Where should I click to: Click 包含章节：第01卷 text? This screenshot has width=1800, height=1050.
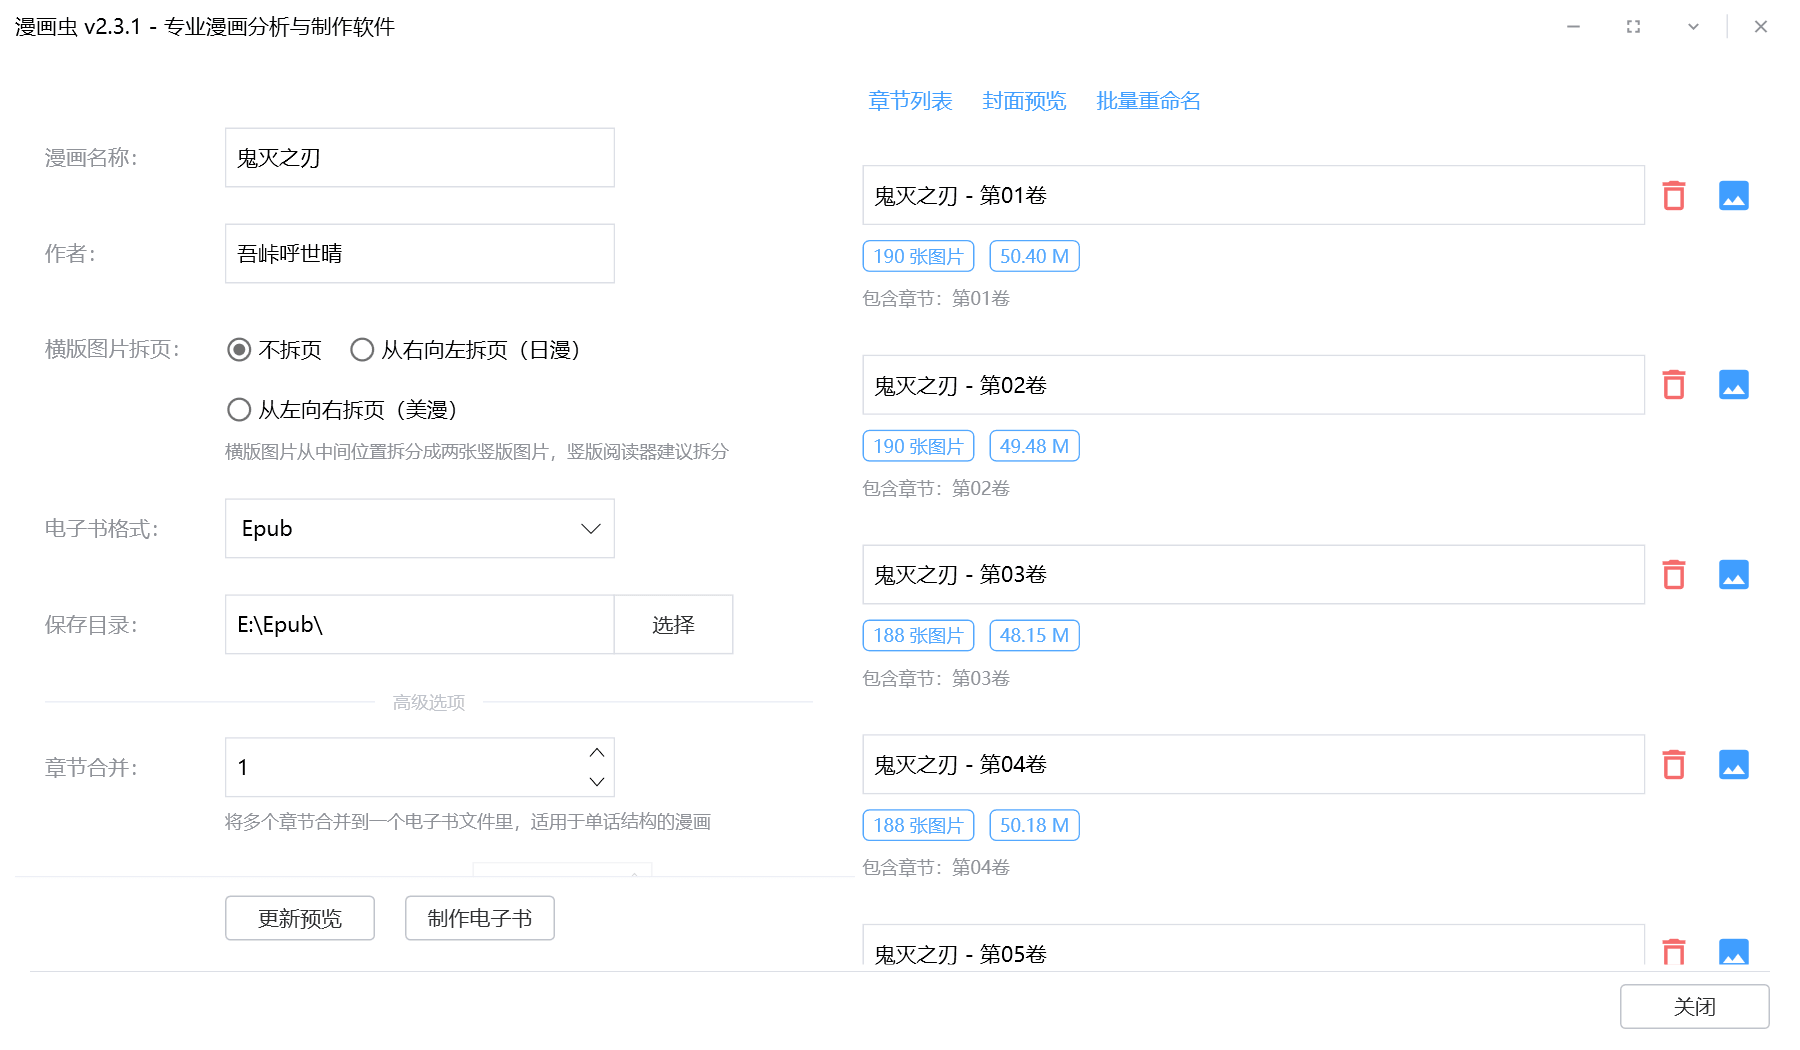coord(936,299)
